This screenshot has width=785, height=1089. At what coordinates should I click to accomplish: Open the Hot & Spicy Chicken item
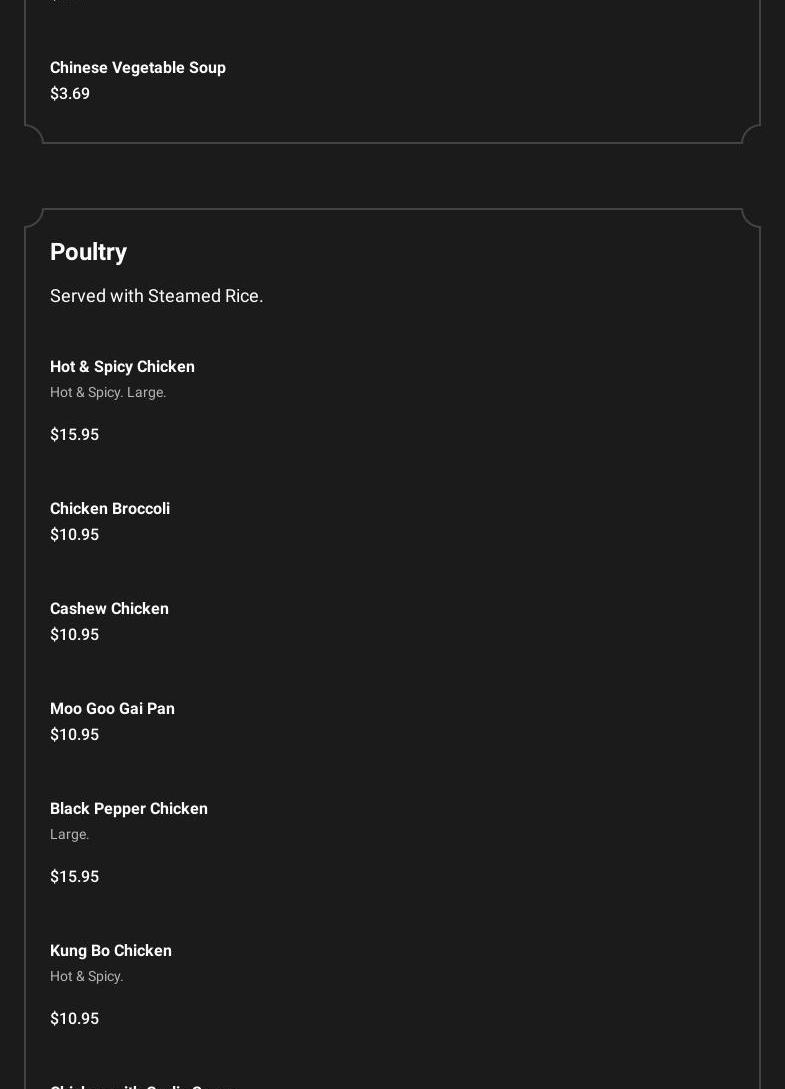coord(122,366)
